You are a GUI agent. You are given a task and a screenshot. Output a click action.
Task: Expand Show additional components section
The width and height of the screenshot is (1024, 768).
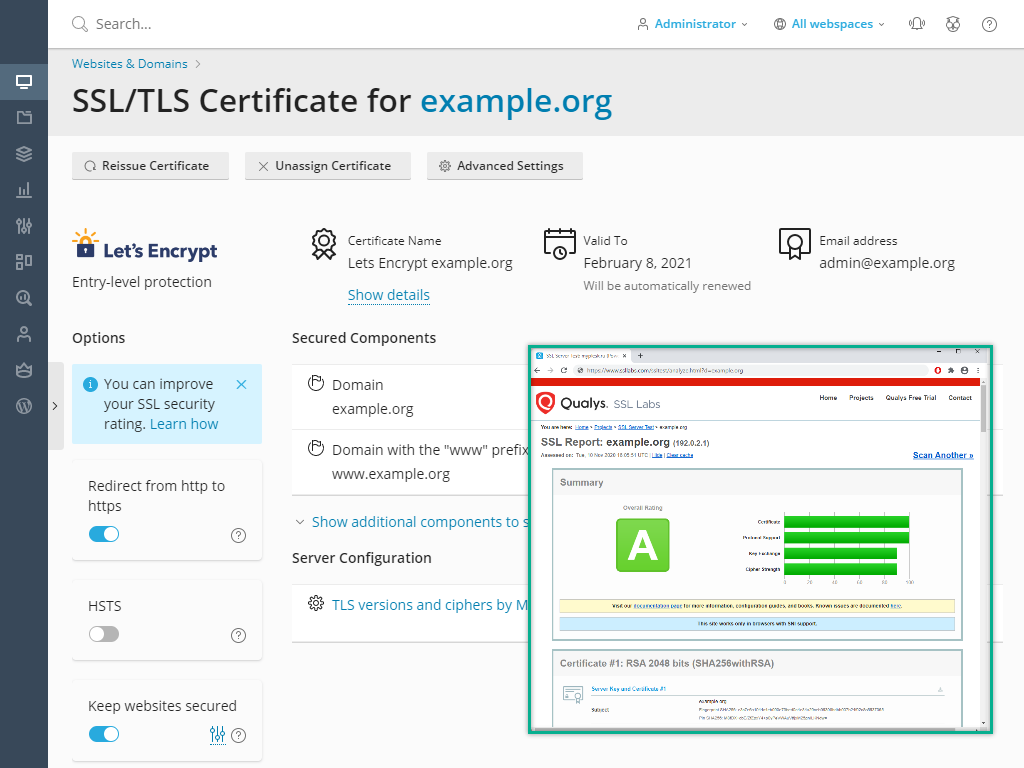[410, 522]
